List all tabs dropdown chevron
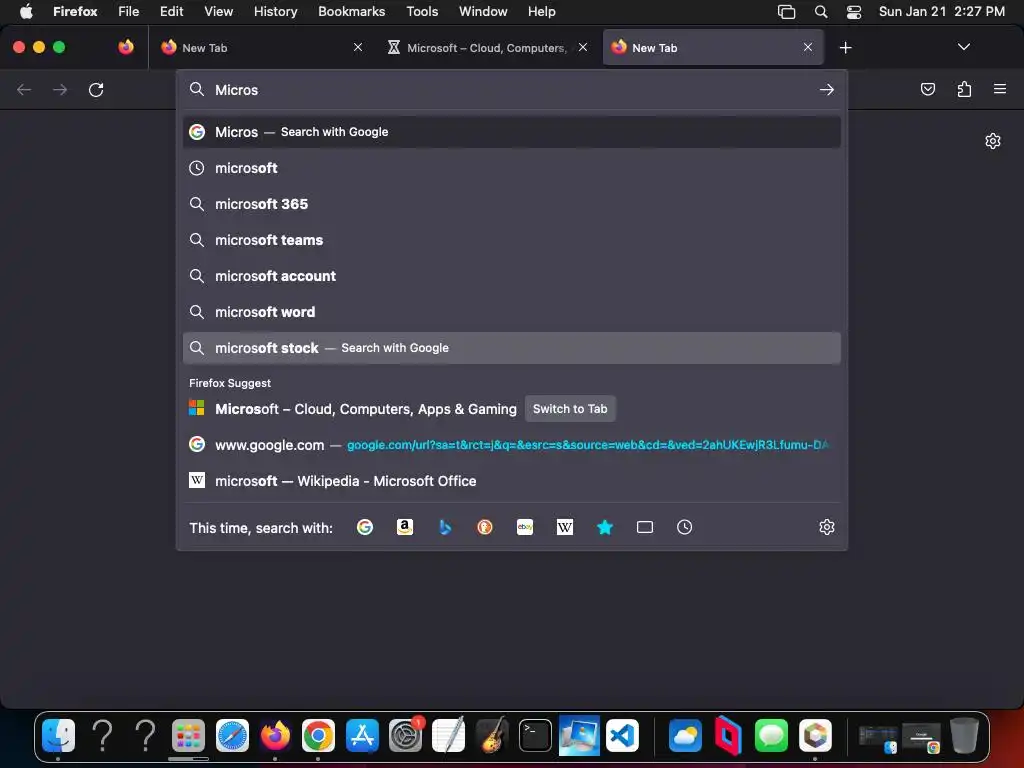 (x=963, y=47)
